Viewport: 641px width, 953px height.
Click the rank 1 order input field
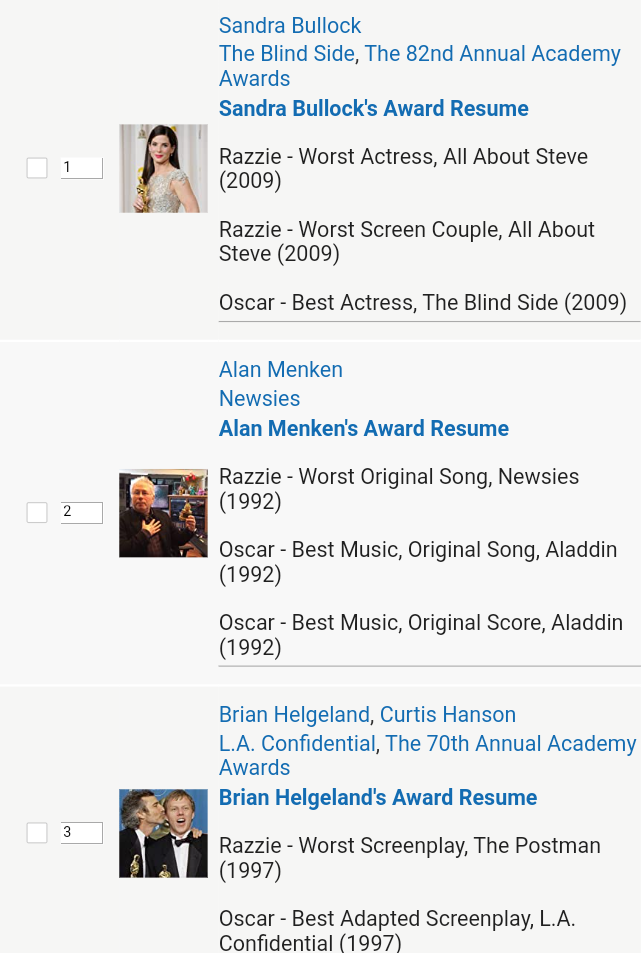pos(82,168)
